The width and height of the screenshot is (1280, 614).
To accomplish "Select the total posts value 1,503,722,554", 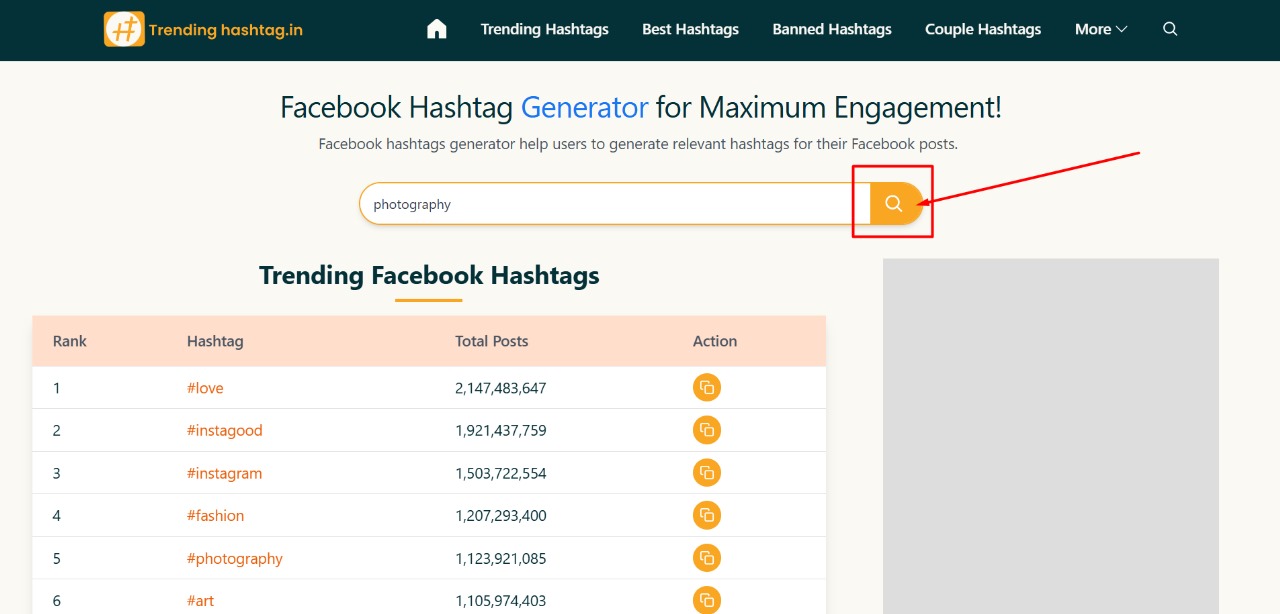I will click(501, 473).
